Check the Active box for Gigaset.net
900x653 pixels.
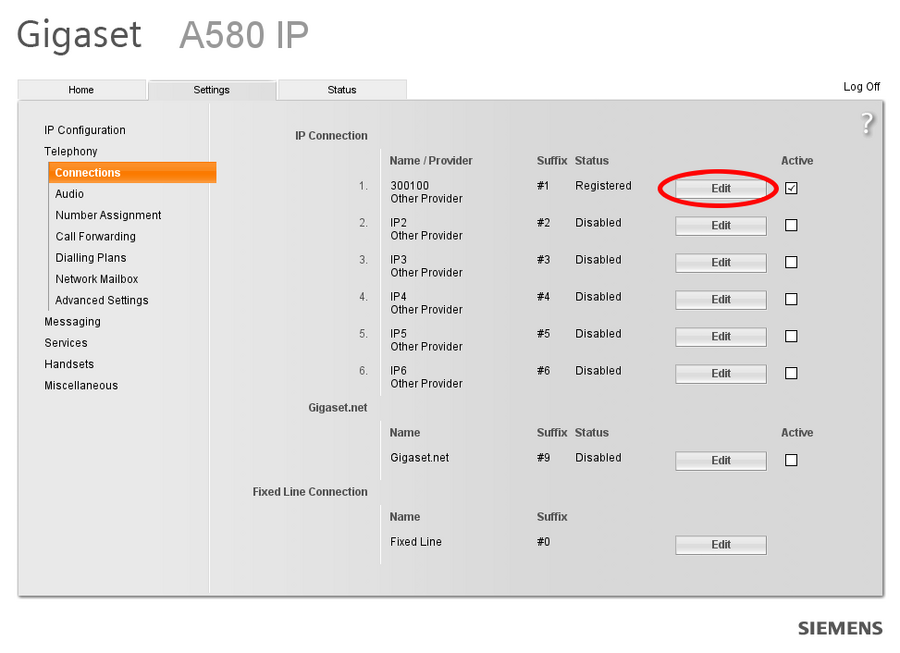791,460
